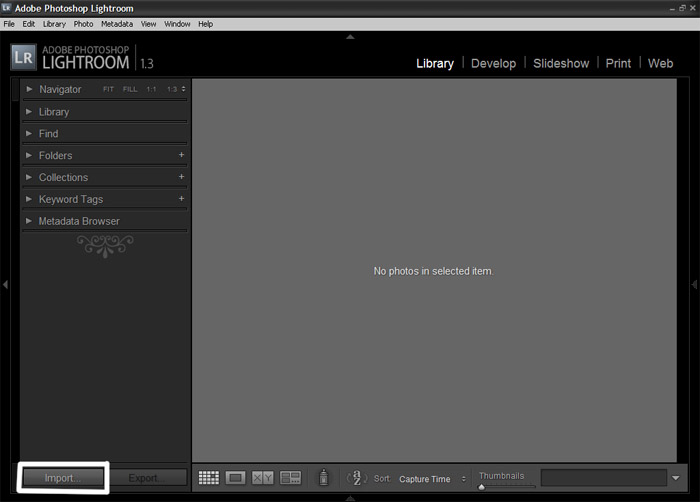Open the View menu
Screen dimensions: 700x502
tap(149, 24)
